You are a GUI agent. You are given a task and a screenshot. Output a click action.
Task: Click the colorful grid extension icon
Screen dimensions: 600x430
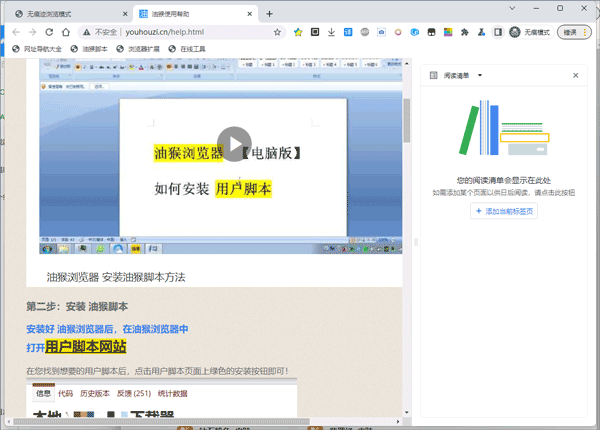(448, 32)
